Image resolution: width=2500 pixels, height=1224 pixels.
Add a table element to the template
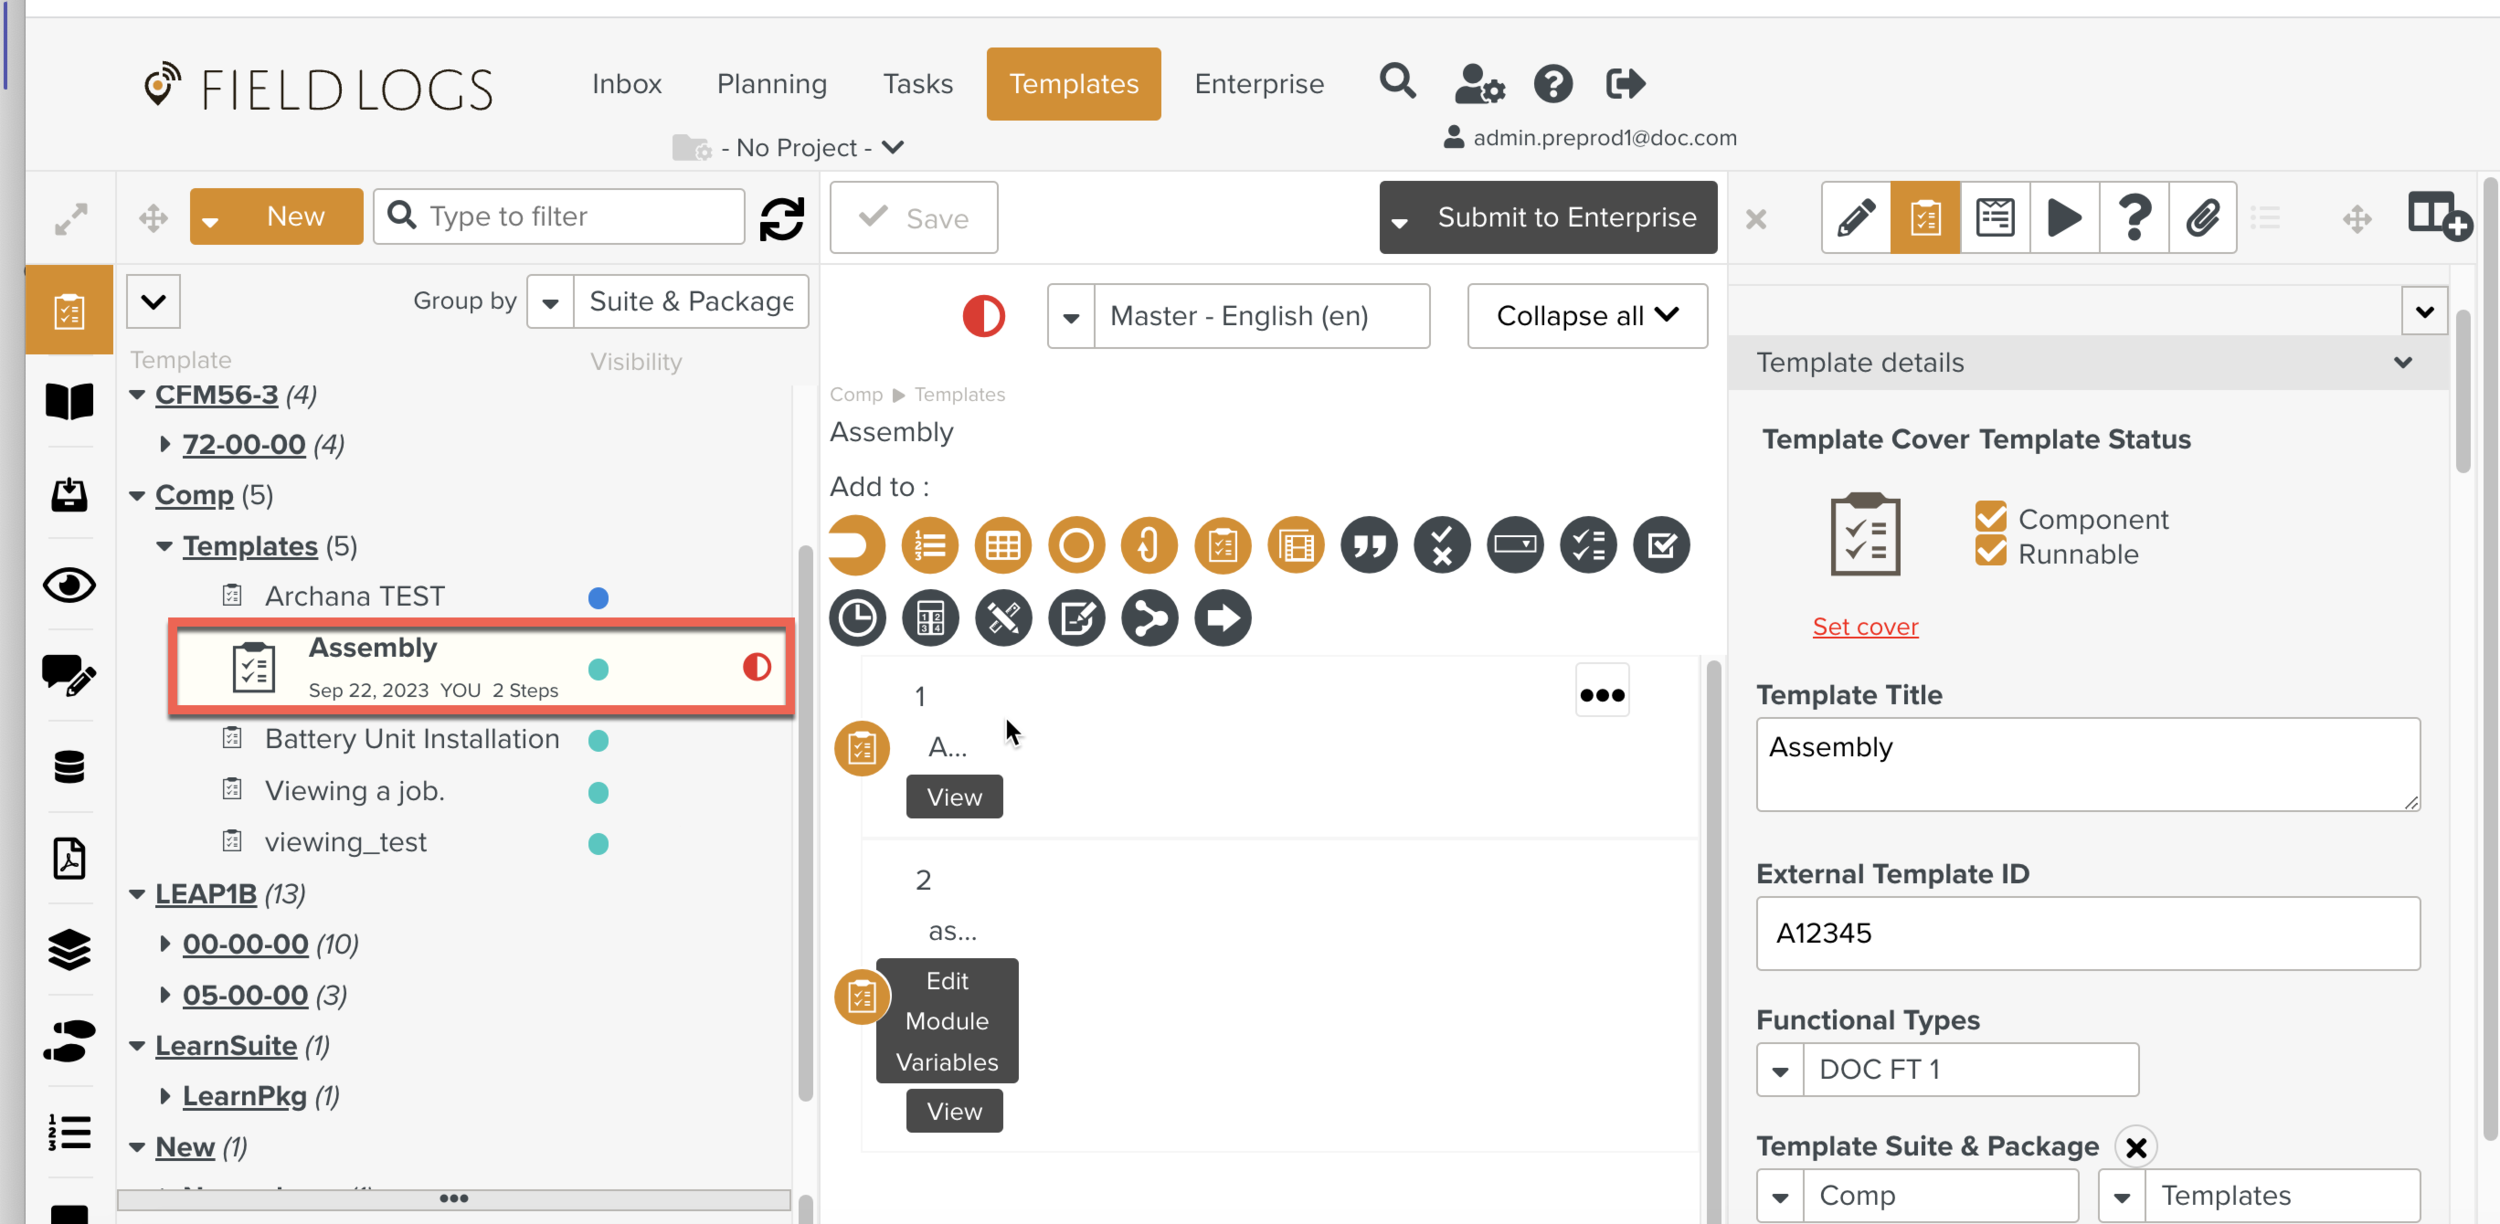click(1002, 545)
